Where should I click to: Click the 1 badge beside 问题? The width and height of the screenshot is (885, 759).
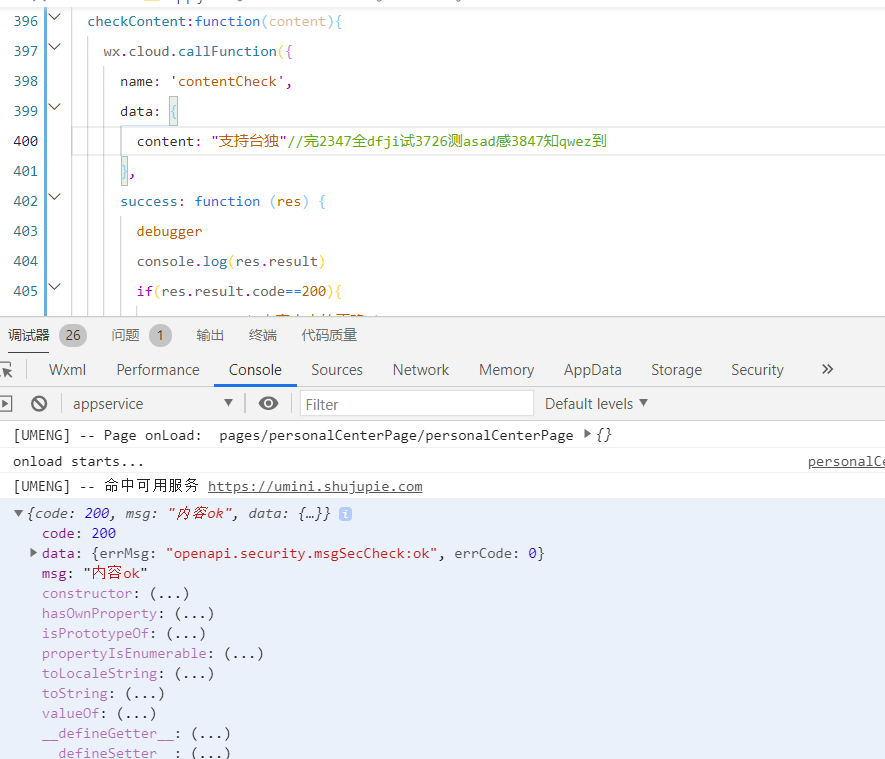(x=160, y=335)
